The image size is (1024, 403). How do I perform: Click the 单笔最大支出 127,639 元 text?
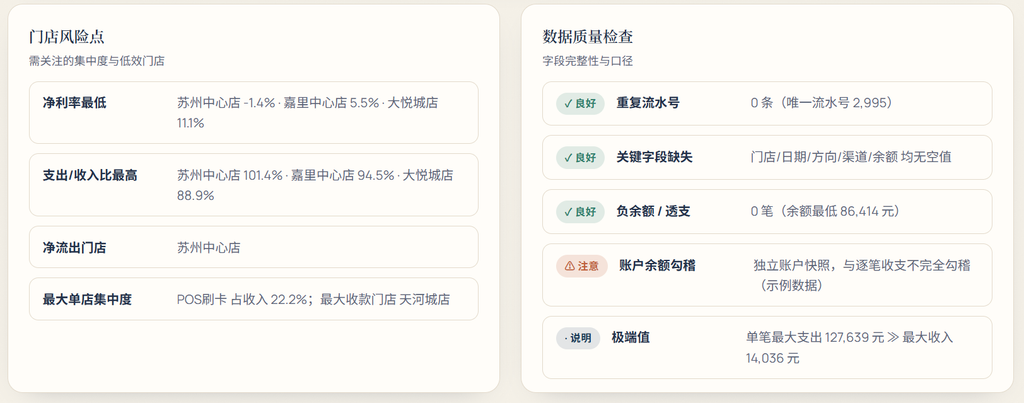point(815,338)
